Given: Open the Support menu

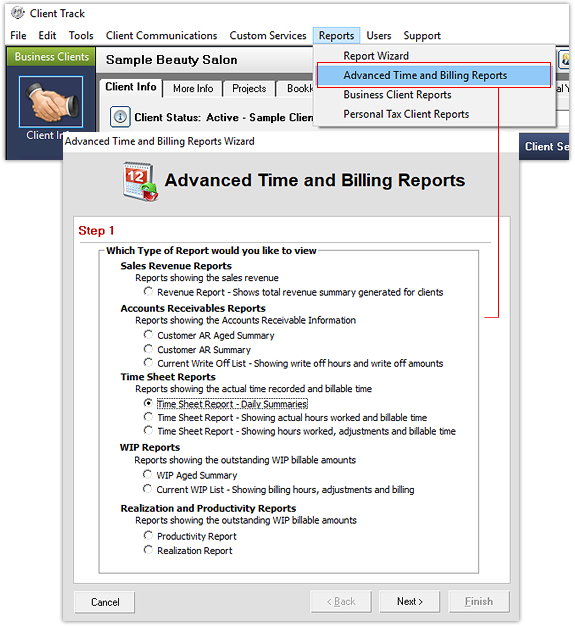Looking at the screenshot, I should point(422,36).
